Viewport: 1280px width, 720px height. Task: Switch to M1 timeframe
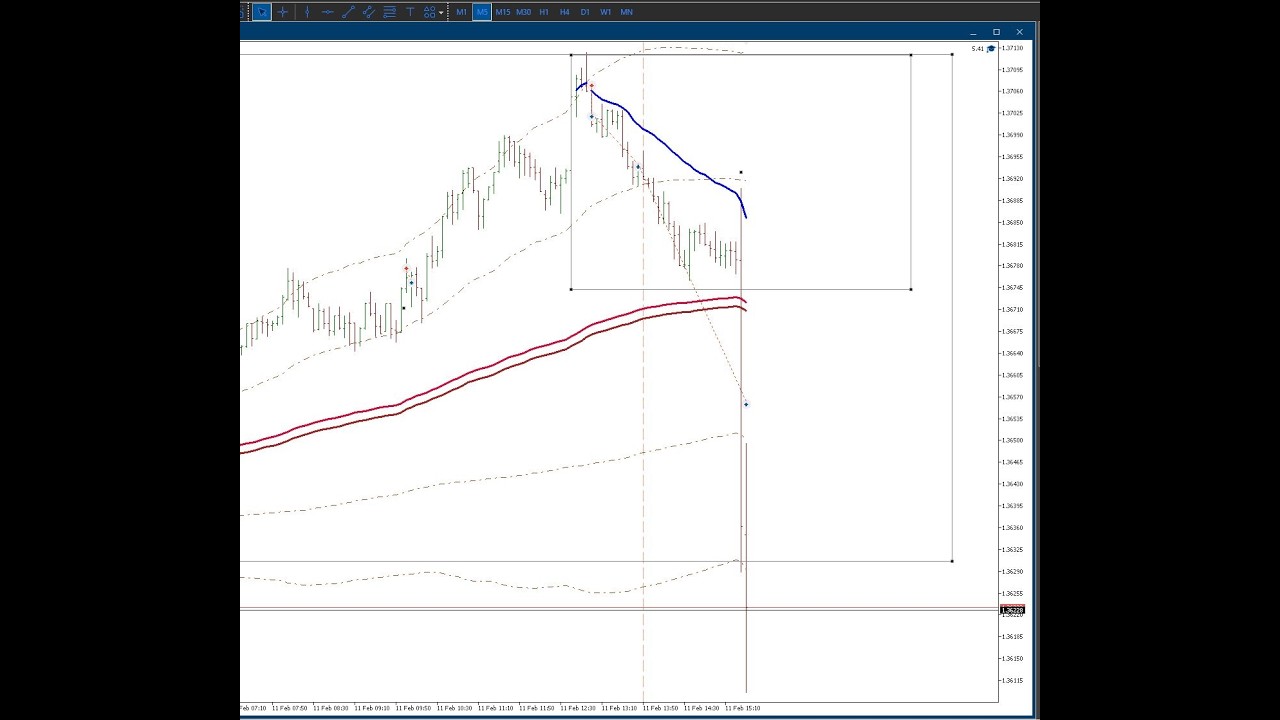(x=462, y=12)
